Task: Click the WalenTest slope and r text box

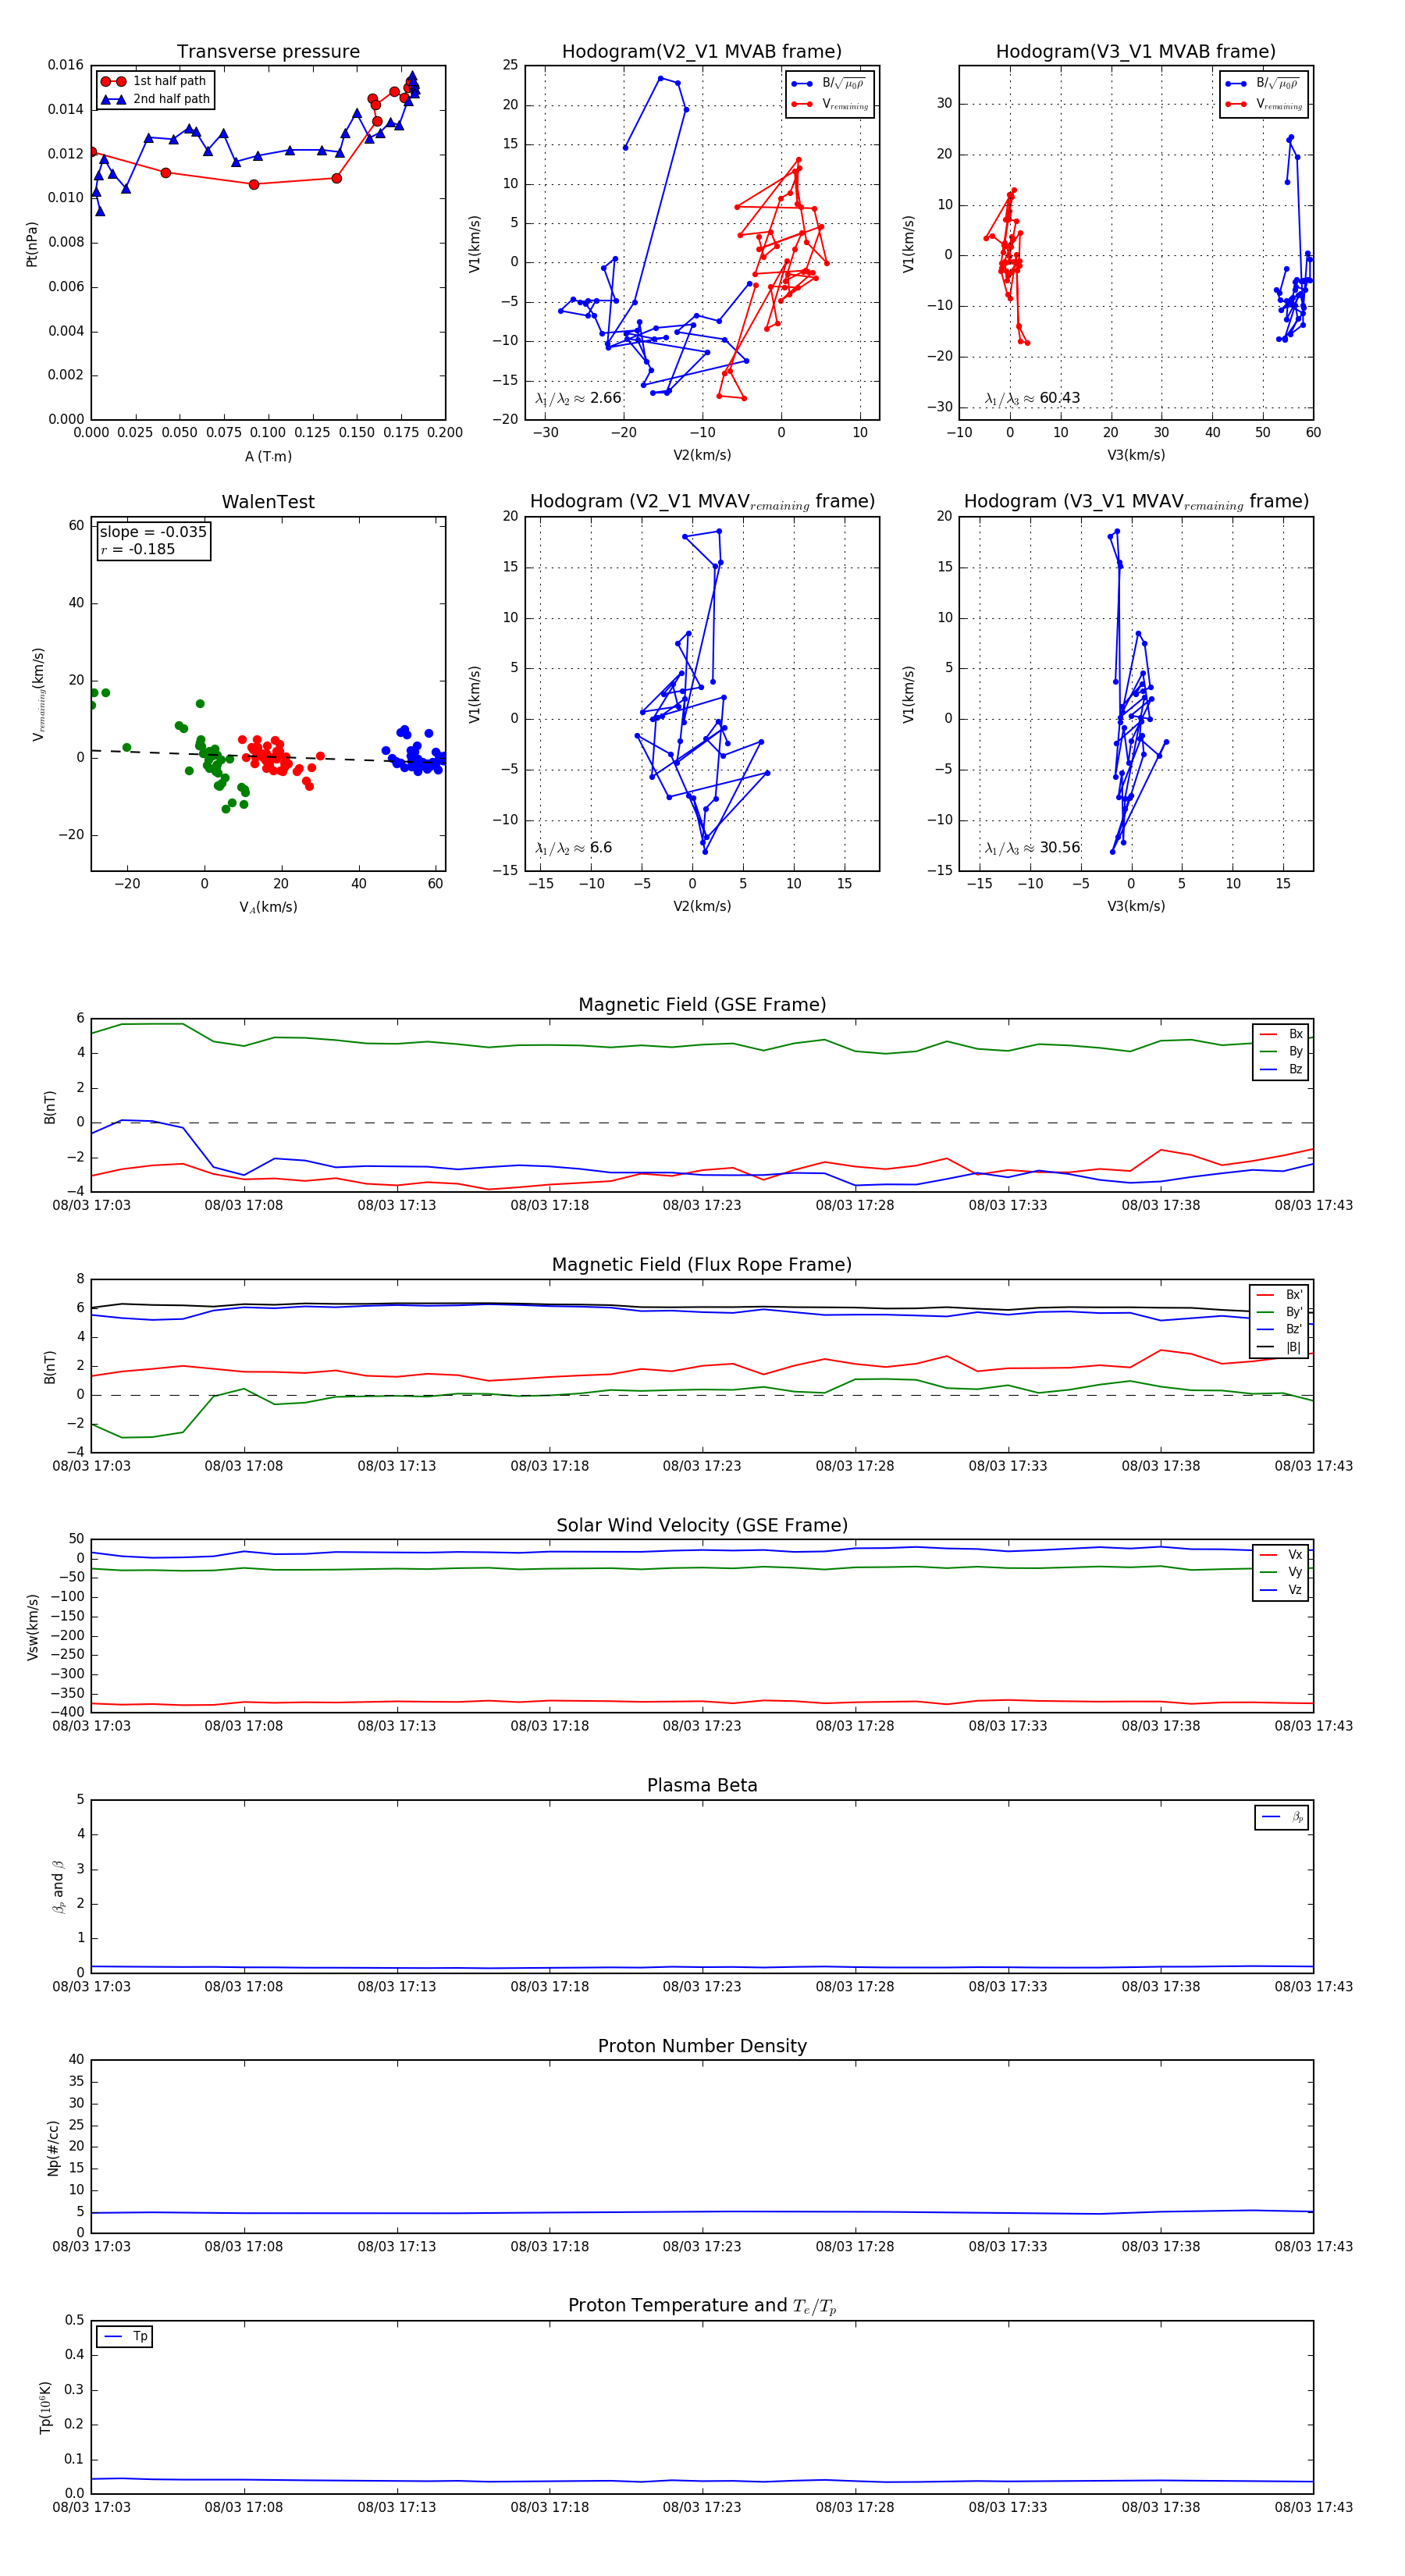Action: [x=152, y=541]
